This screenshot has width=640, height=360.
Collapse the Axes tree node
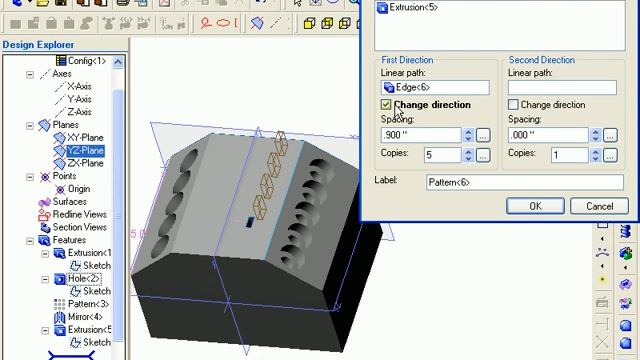coord(30,74)
